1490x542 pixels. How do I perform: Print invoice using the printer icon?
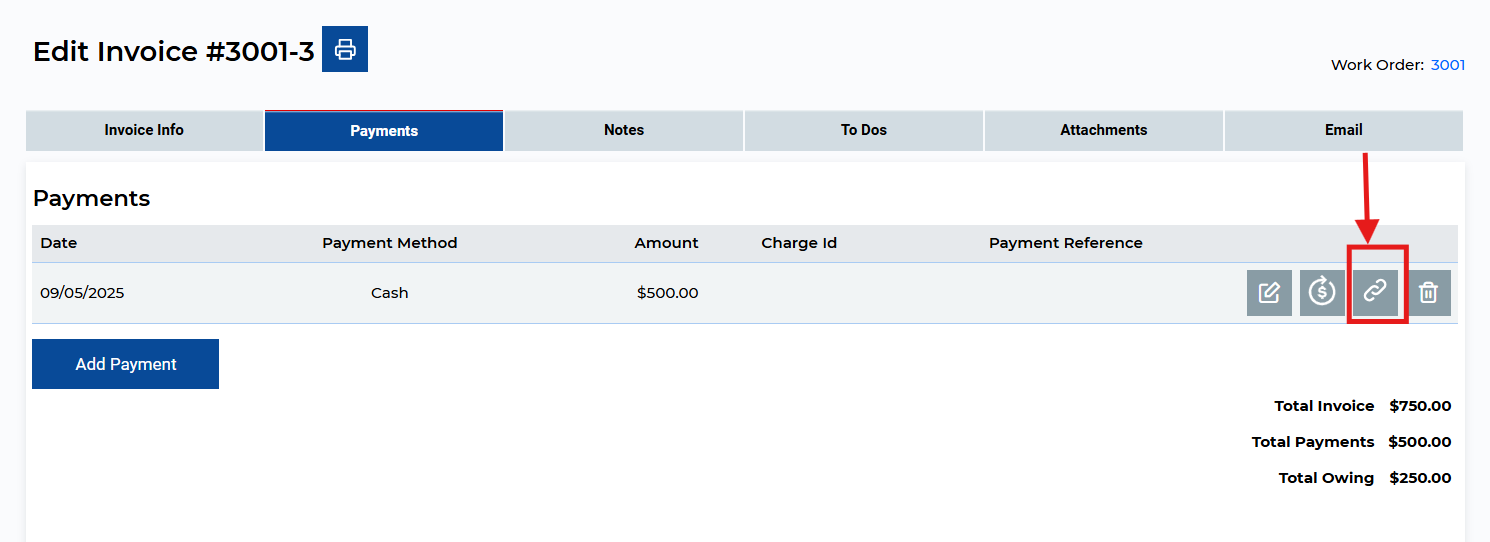click(x=345, y=49)
